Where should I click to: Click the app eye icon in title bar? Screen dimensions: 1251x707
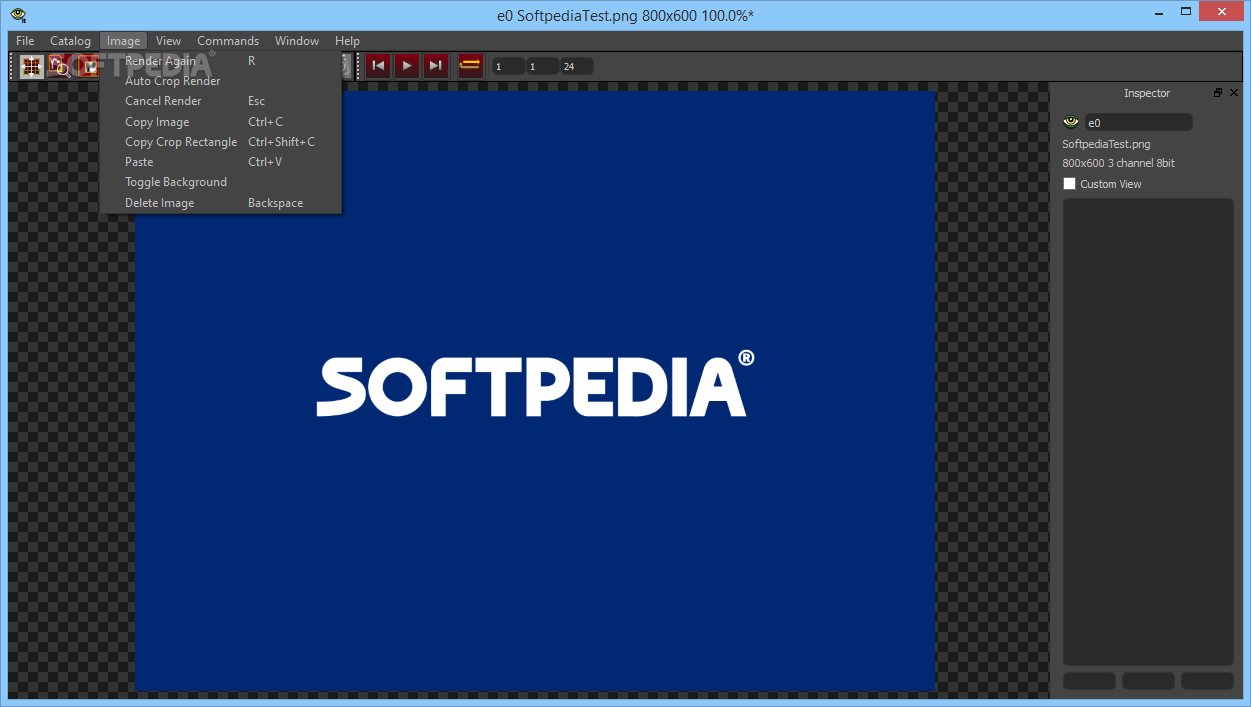click(18, 15)
